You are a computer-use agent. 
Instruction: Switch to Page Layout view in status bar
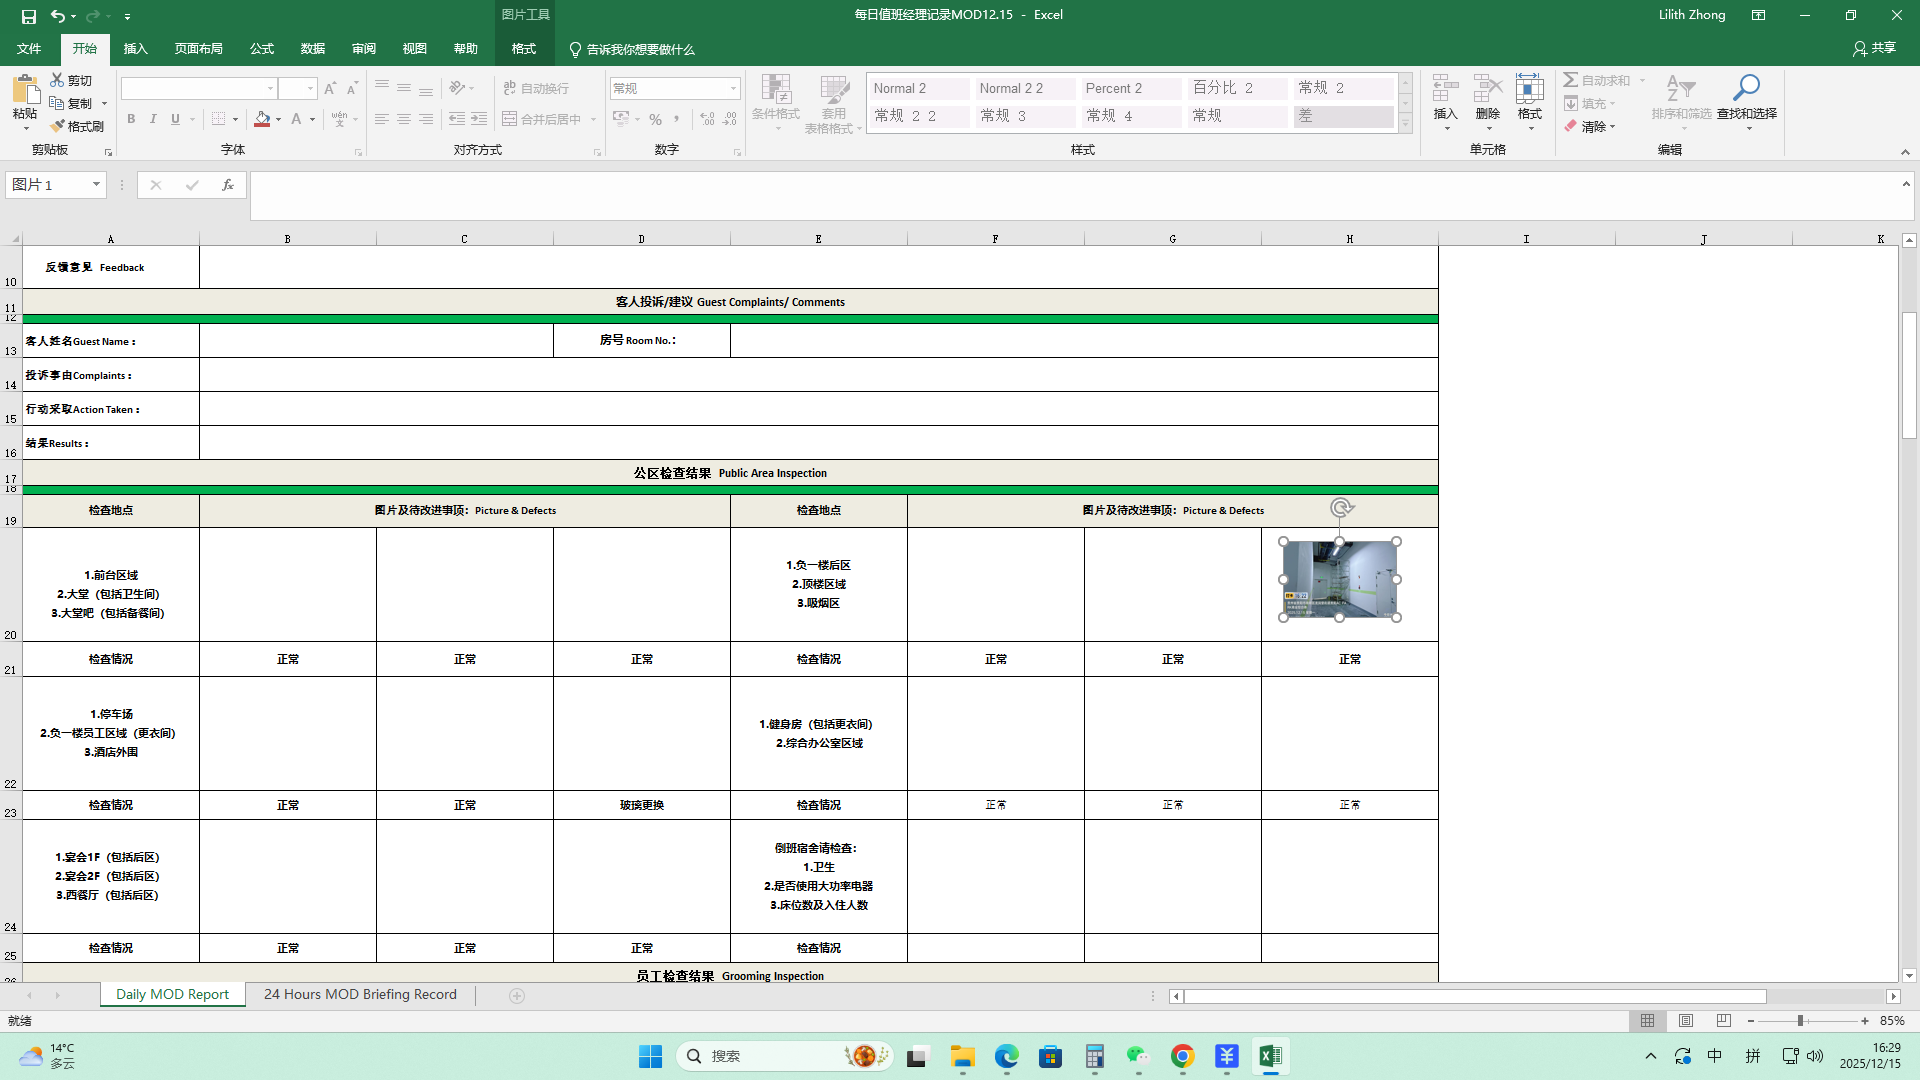(1686, 1021)
